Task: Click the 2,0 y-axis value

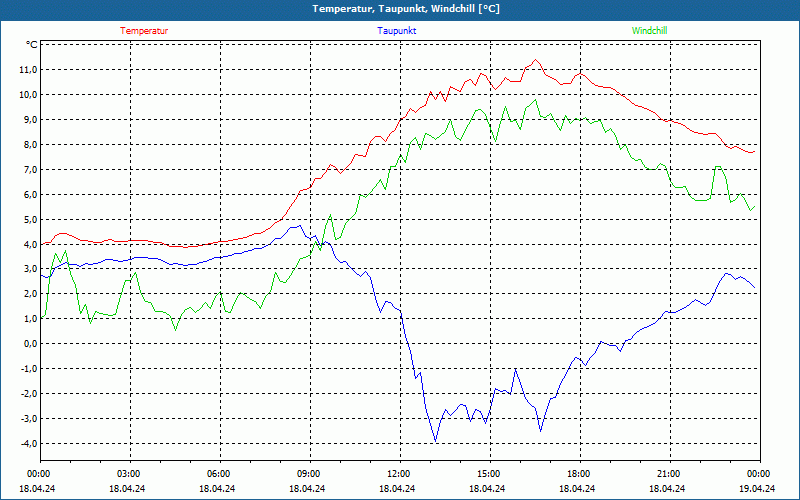Action: tap(30, 294)
